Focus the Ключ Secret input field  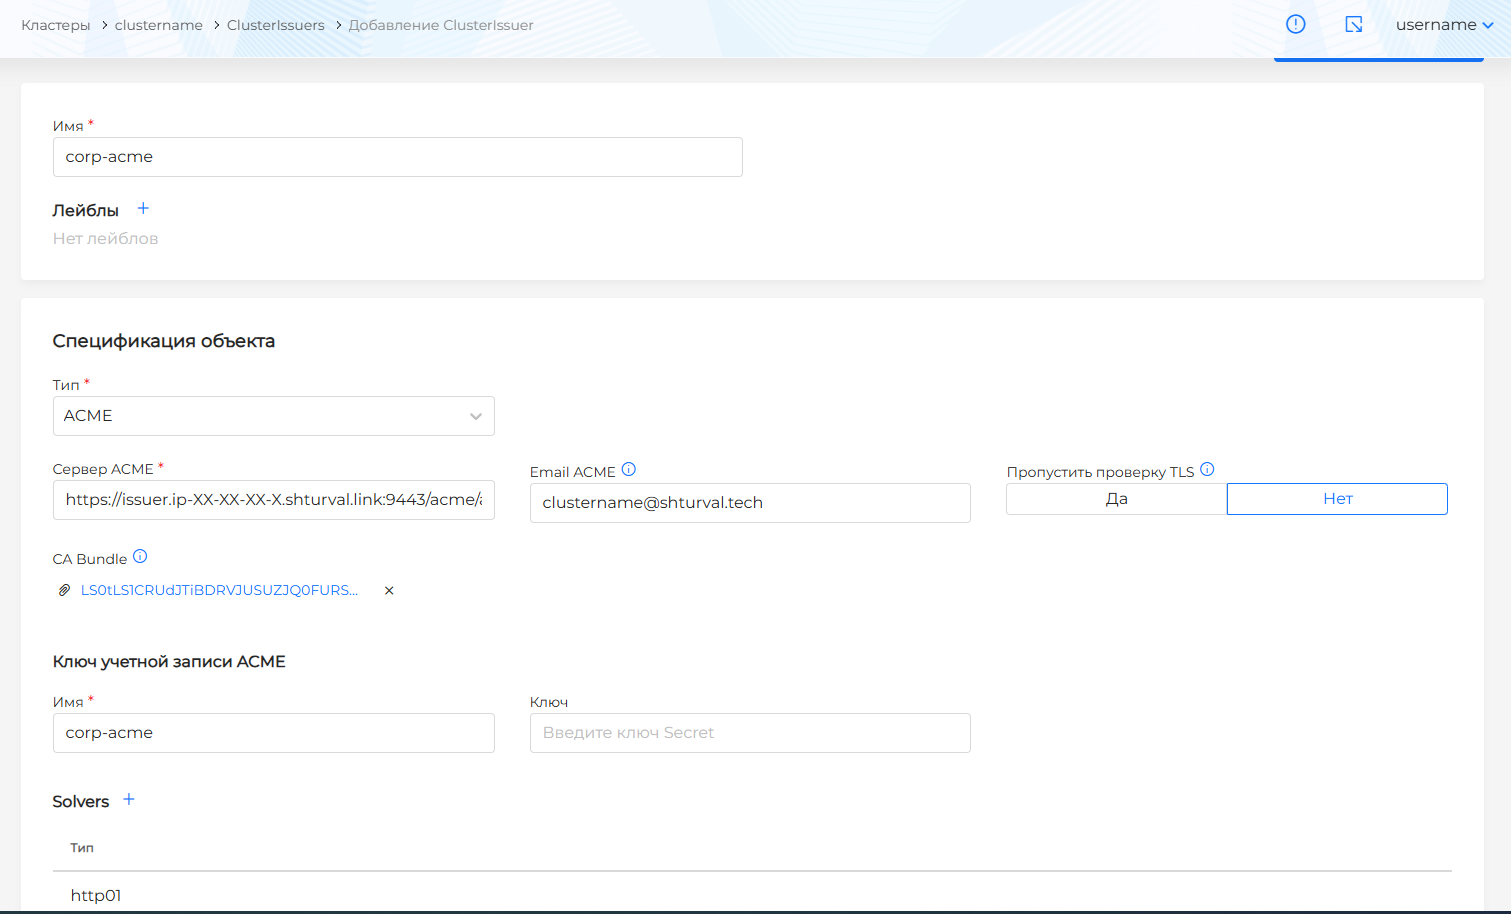[750, 733]
